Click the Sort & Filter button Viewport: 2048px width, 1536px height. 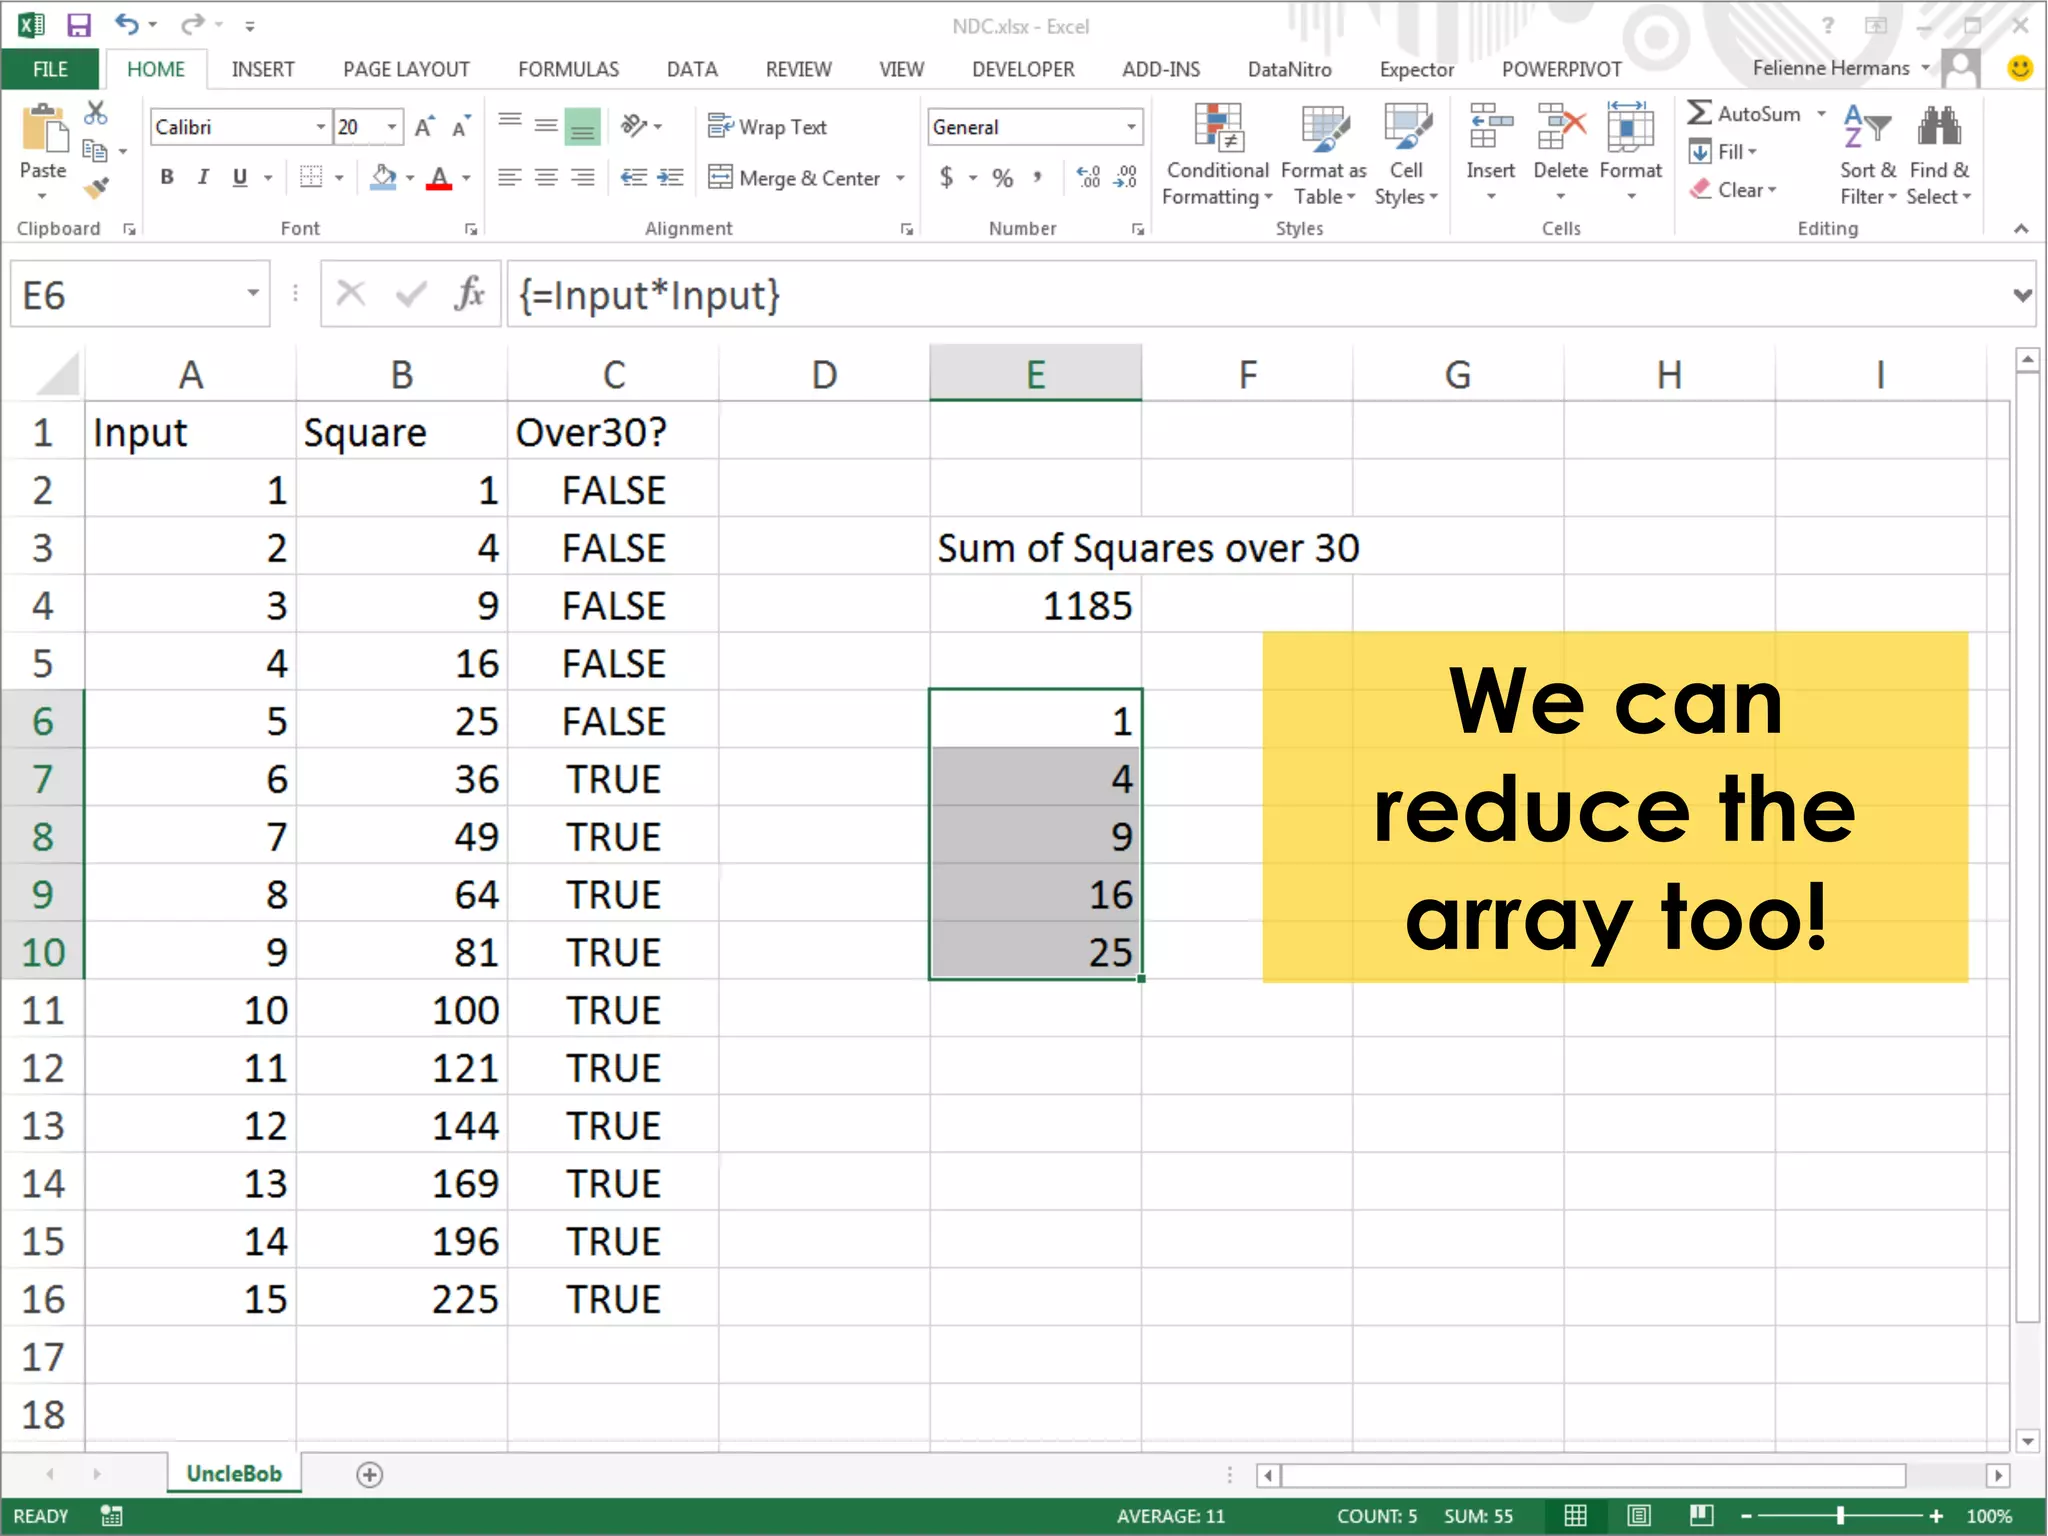click(x=1867, y=155)
